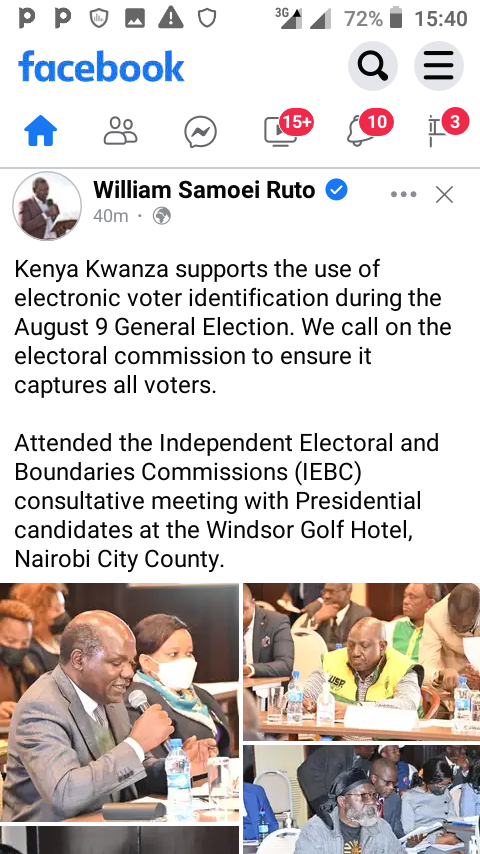Open the Friends tab icon
Image resolution: width=480 pixels, height=854 pixels.
[120, 131]
